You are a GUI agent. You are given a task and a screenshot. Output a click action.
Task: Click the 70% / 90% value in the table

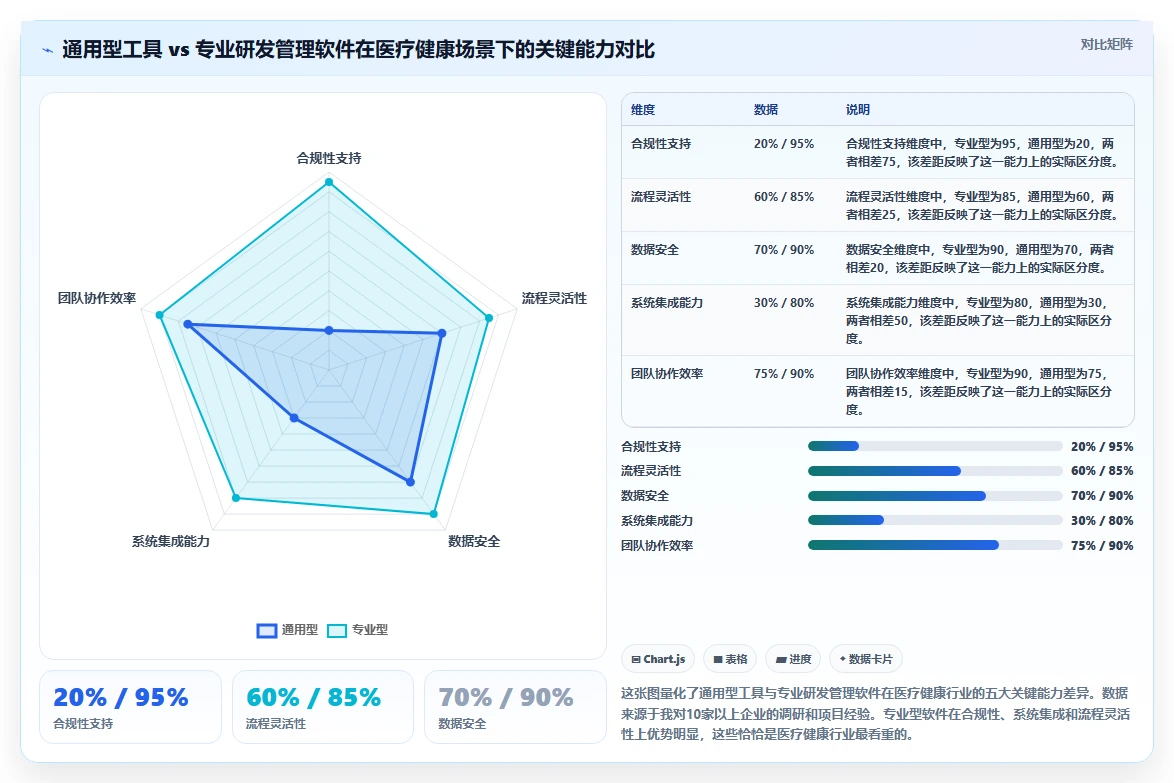tap(784, 250)
